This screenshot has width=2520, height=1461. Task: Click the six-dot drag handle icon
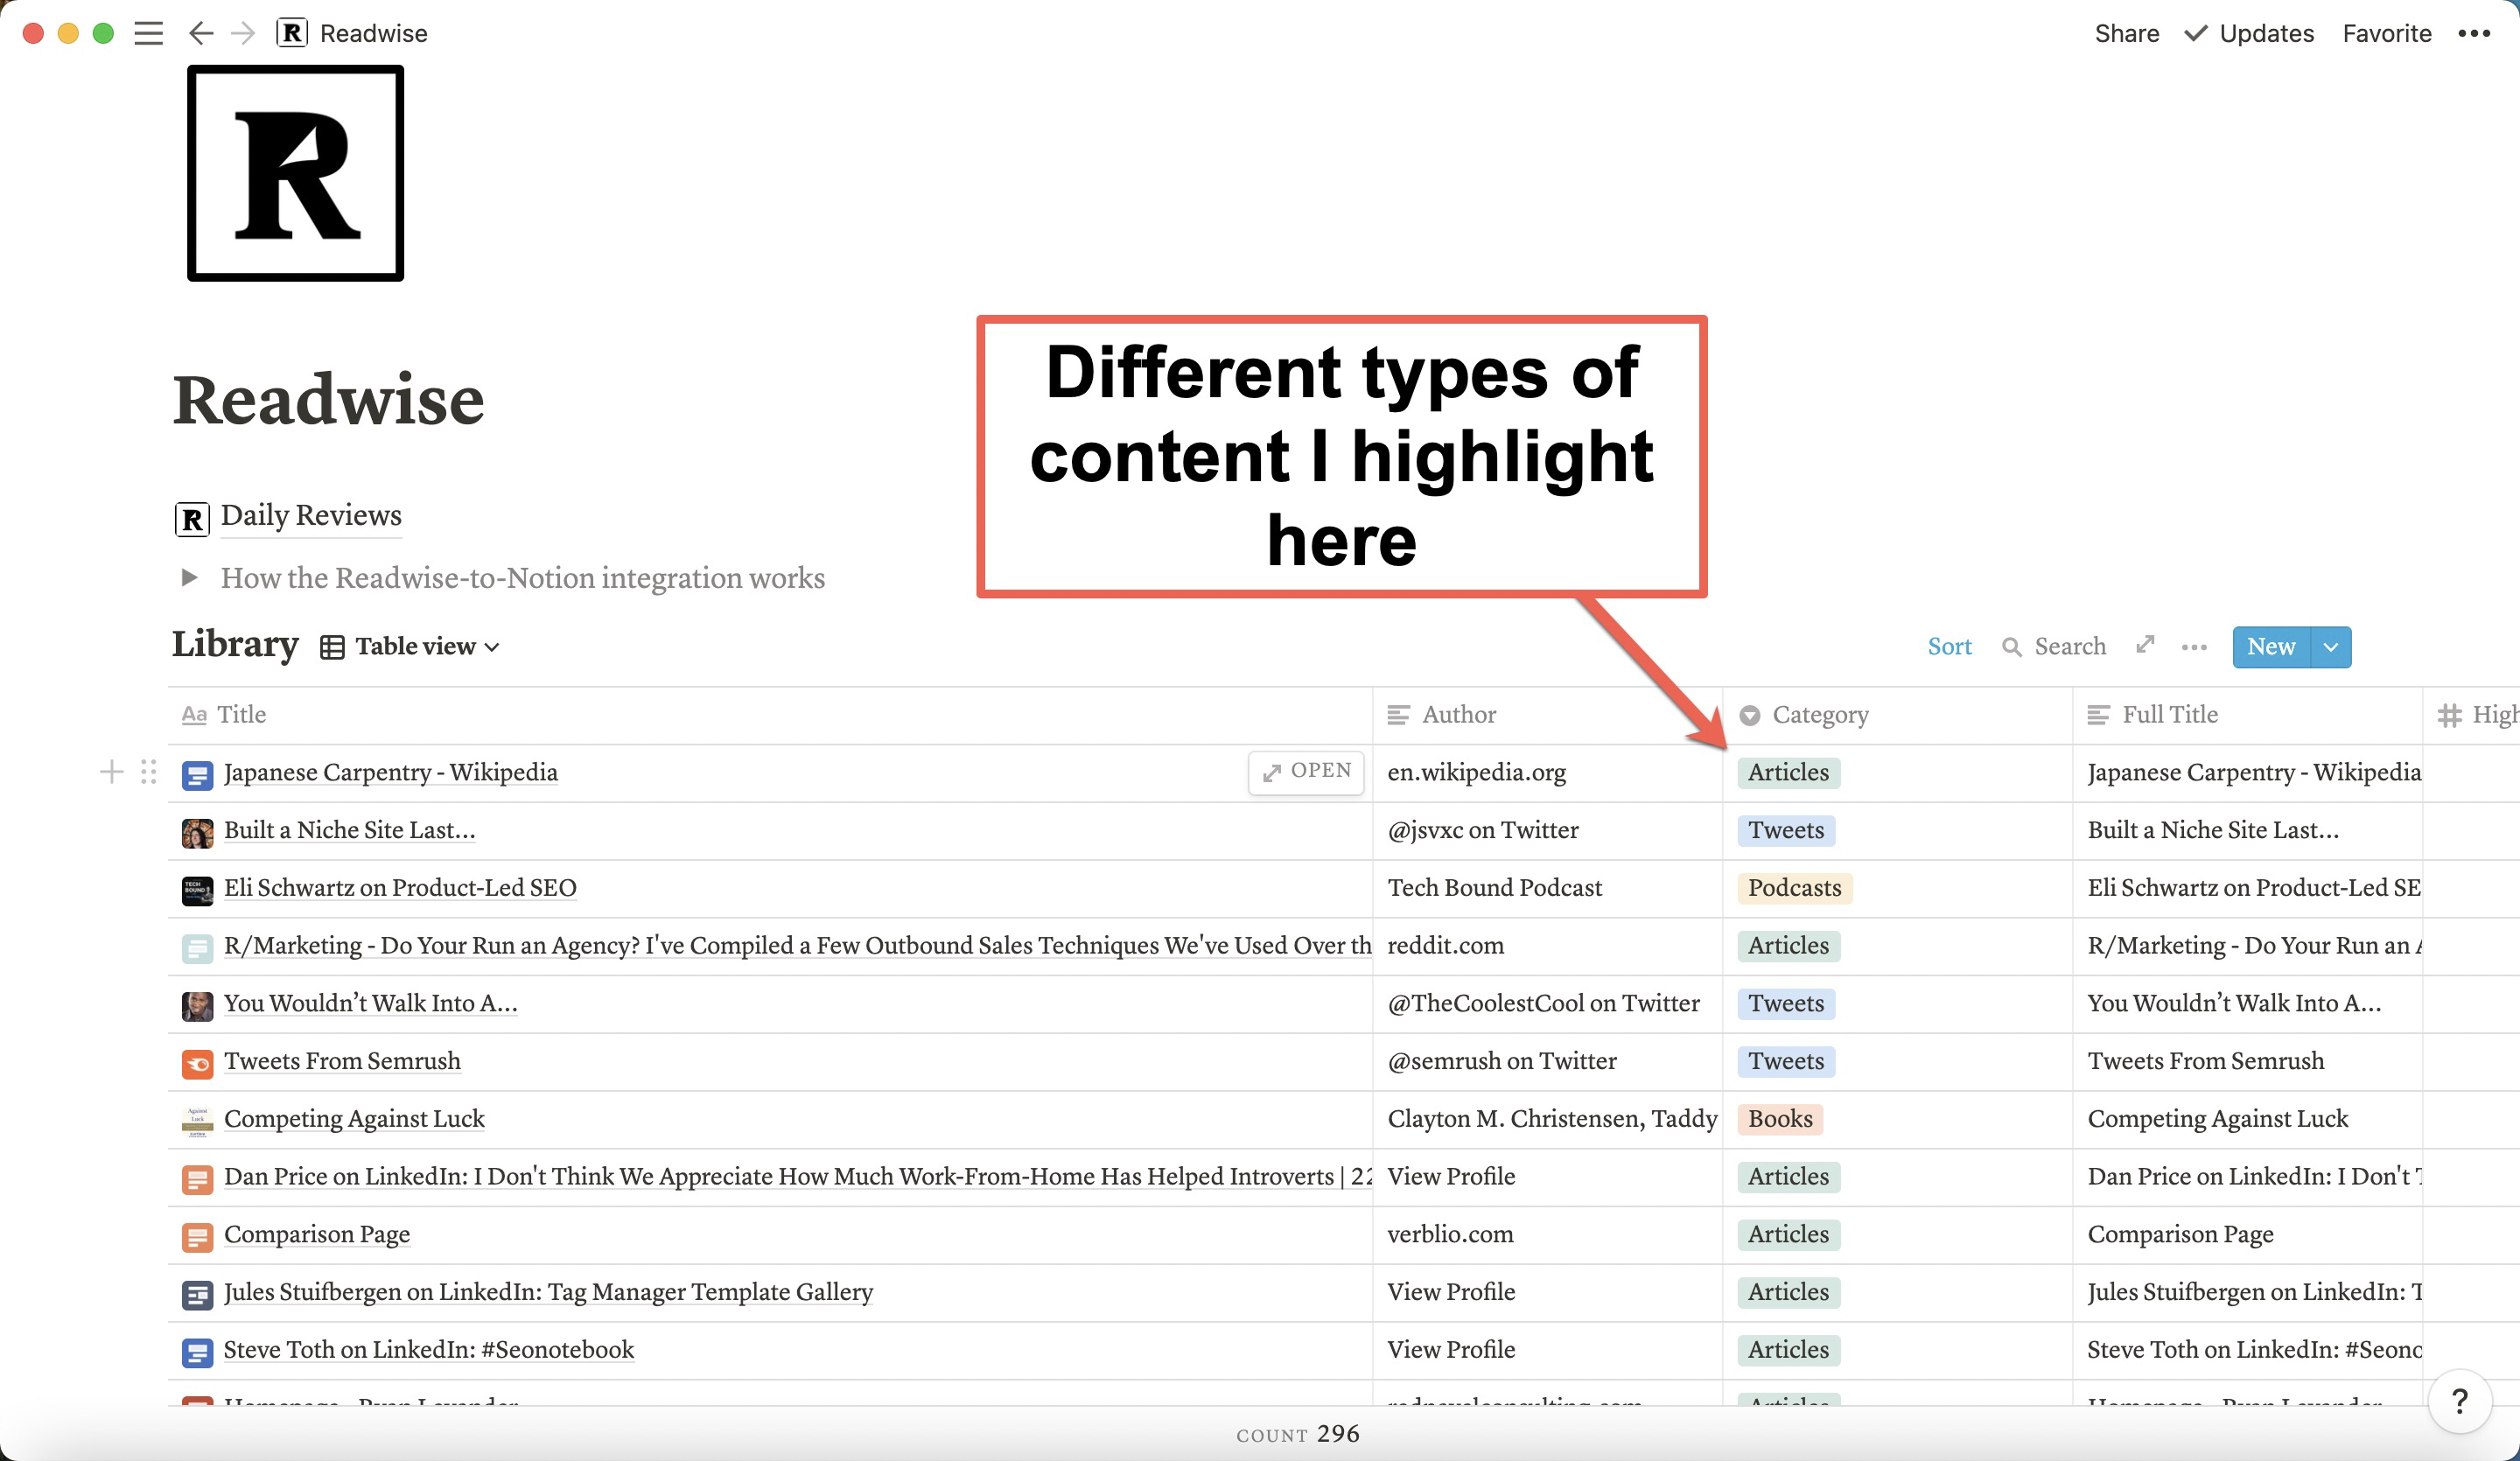pyautogui.click(x=149, y=771)
